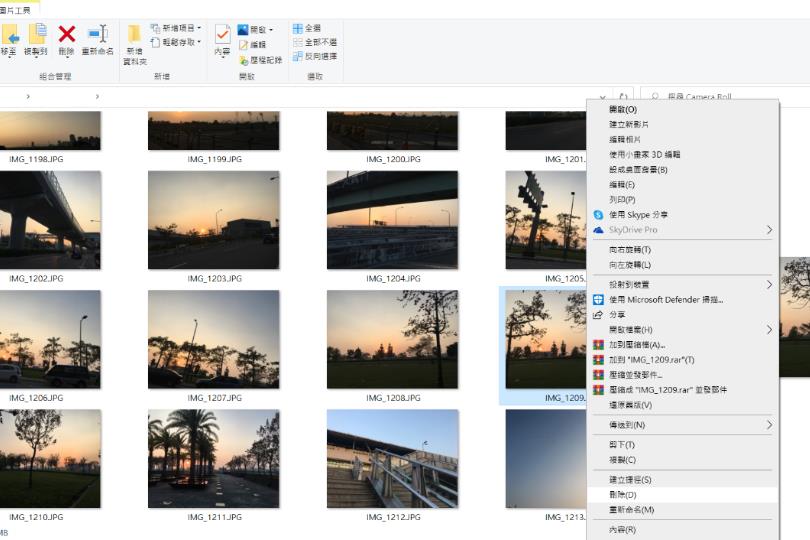The image size is (810, 540).
Task: Click the Search Camera Roll input field
Action: [x=723, y=97]
